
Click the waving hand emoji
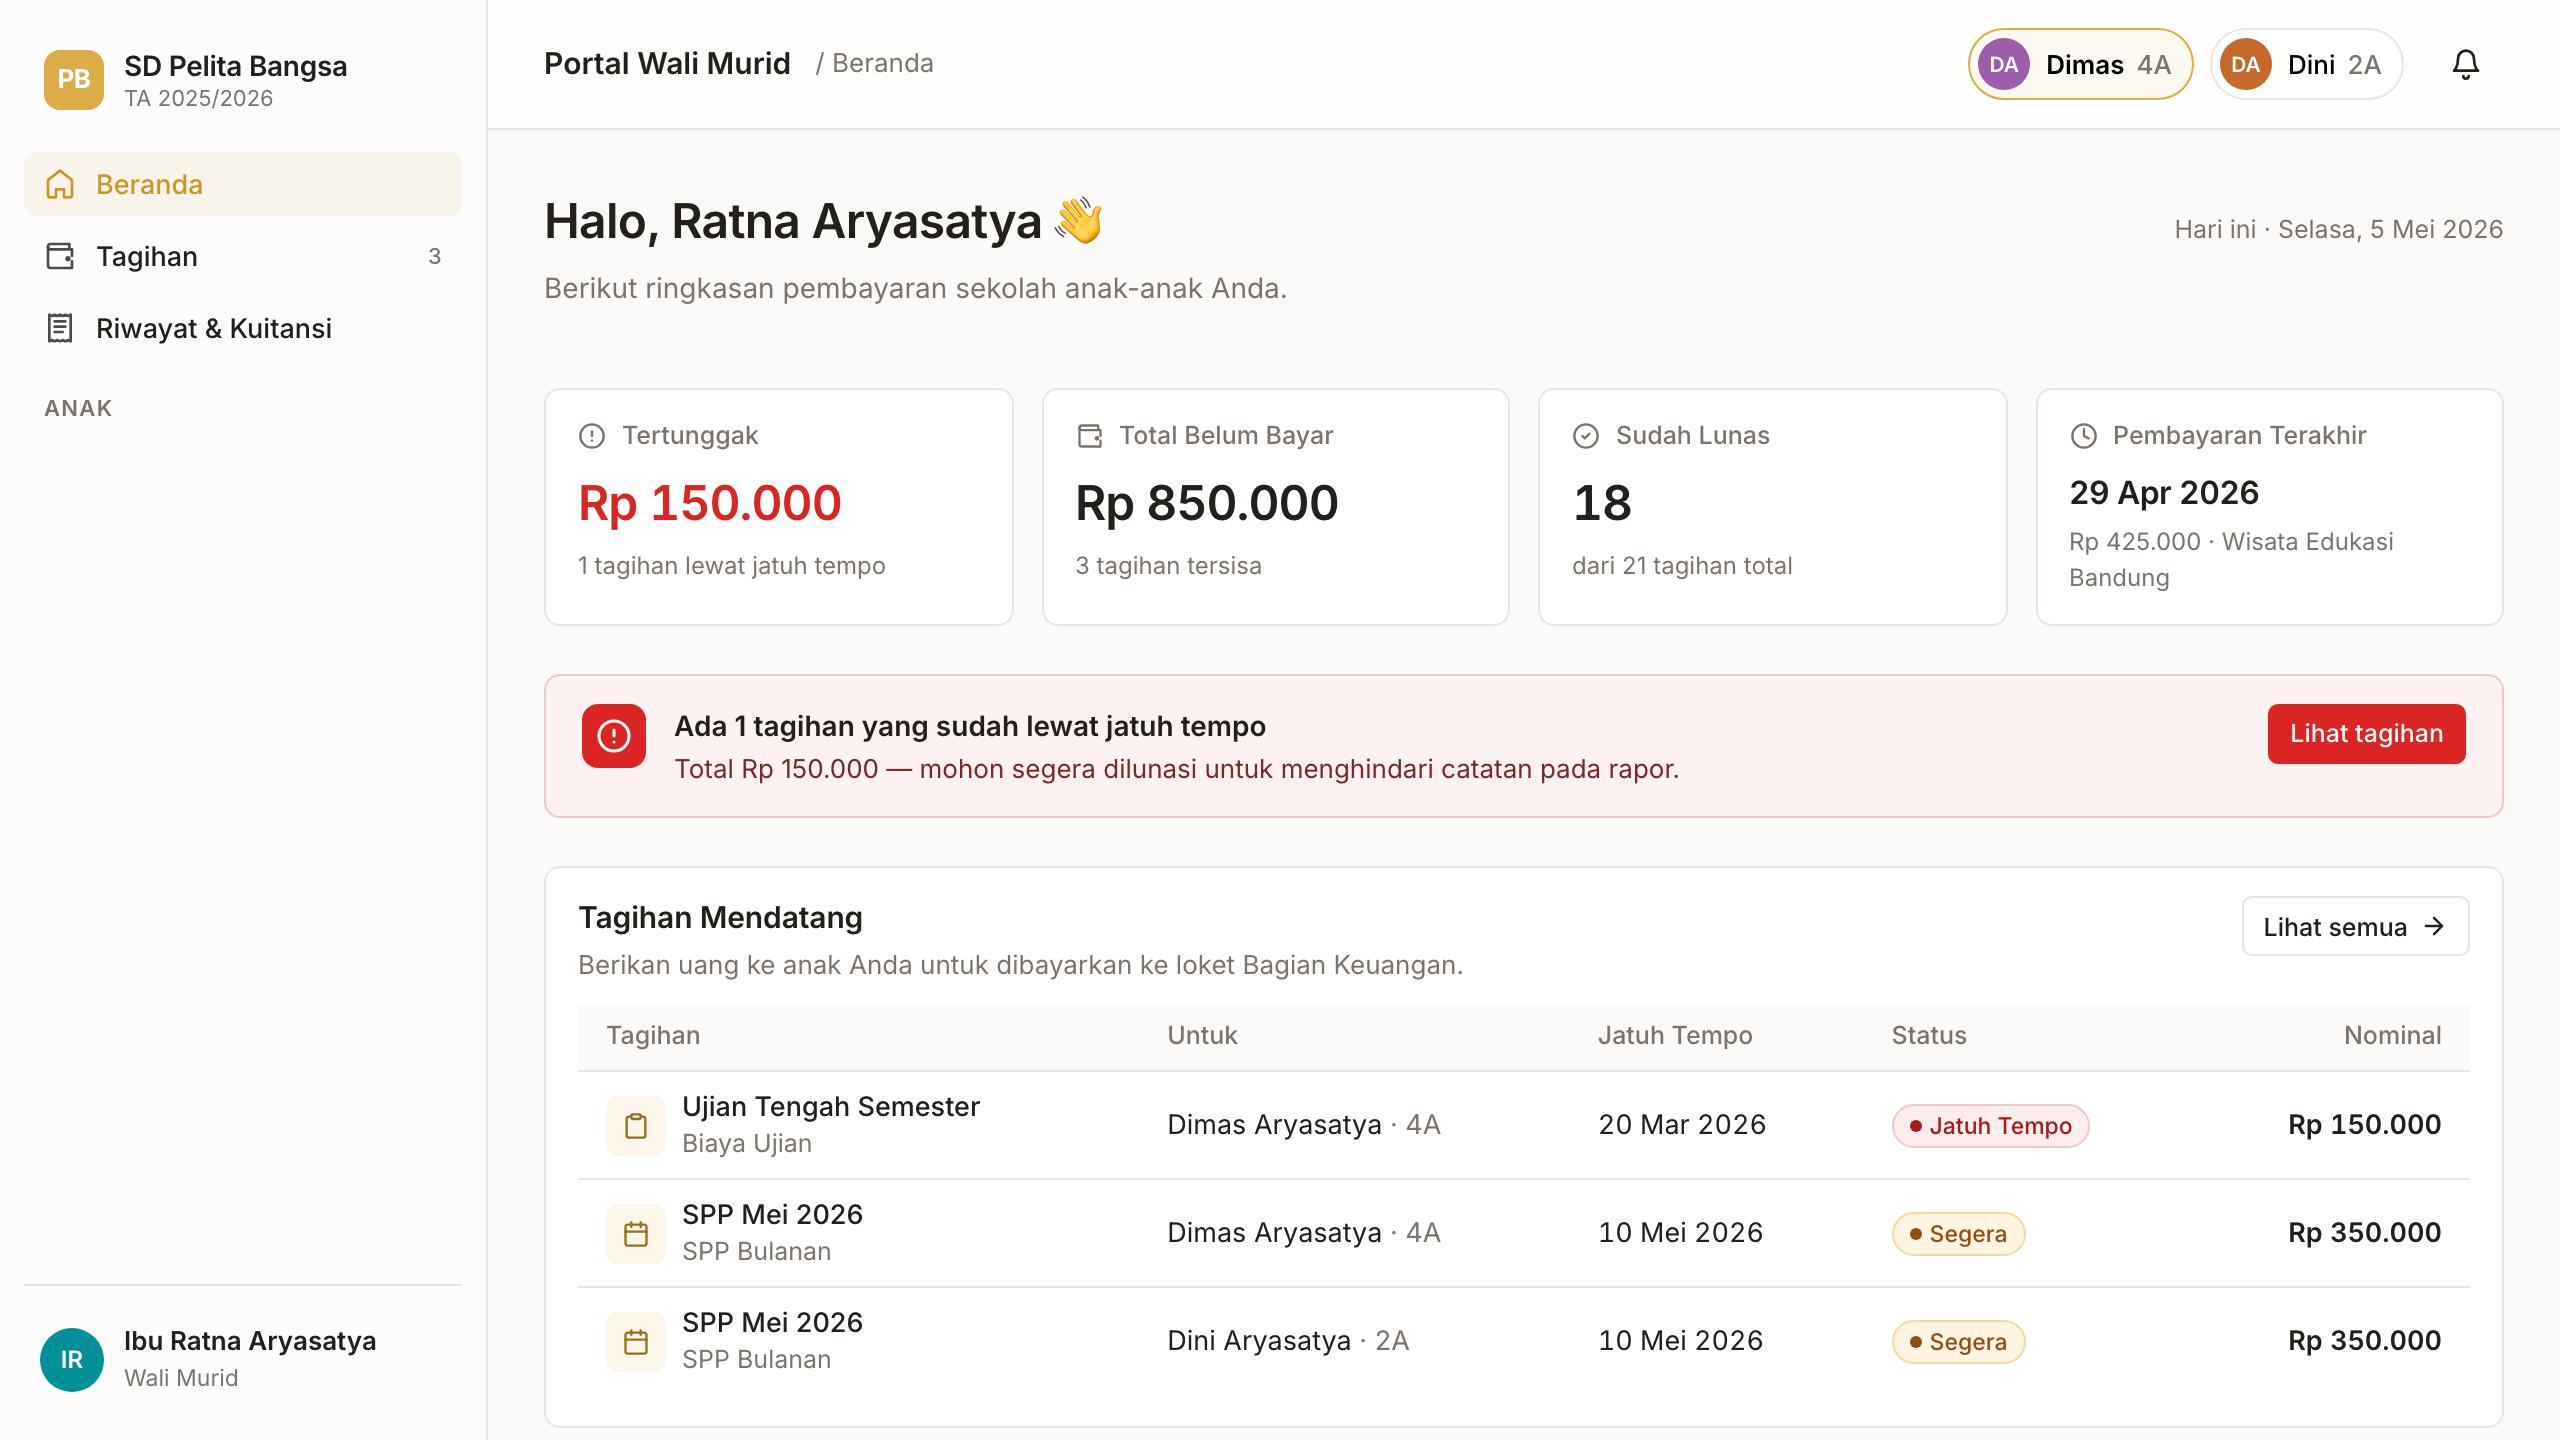coord(1078,221)
